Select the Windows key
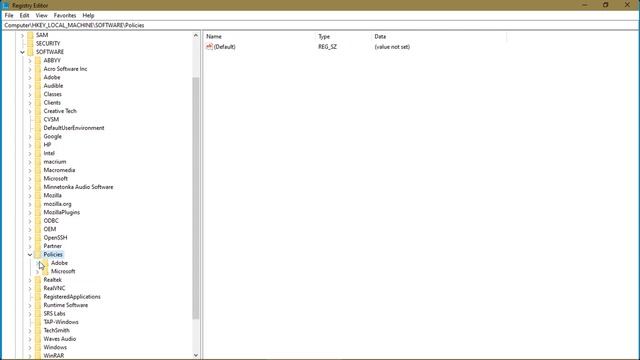This screenshot has width=640, height=360. pyautogui.click(x=55, y=348)
